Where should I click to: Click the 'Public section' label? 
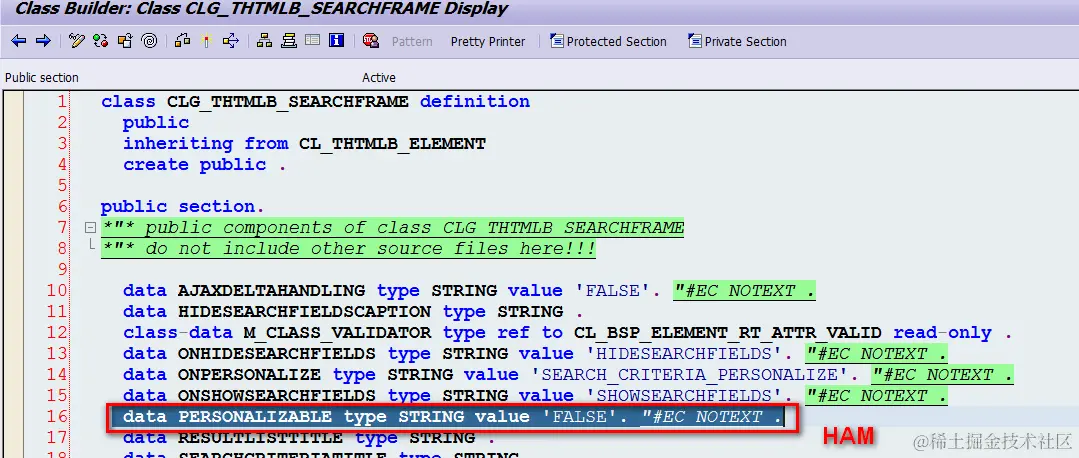(42, 78)
